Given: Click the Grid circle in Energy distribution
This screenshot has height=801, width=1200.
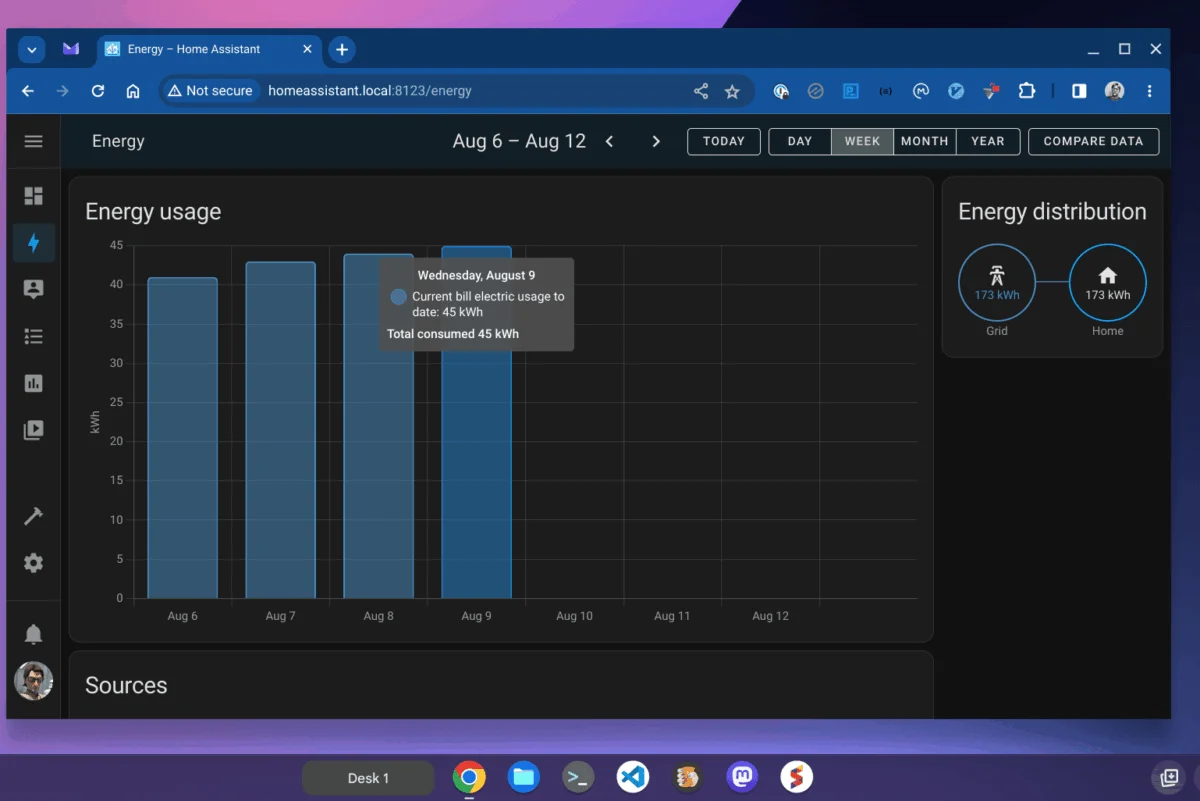Looking at the screenshot, I should coord(997,283).
